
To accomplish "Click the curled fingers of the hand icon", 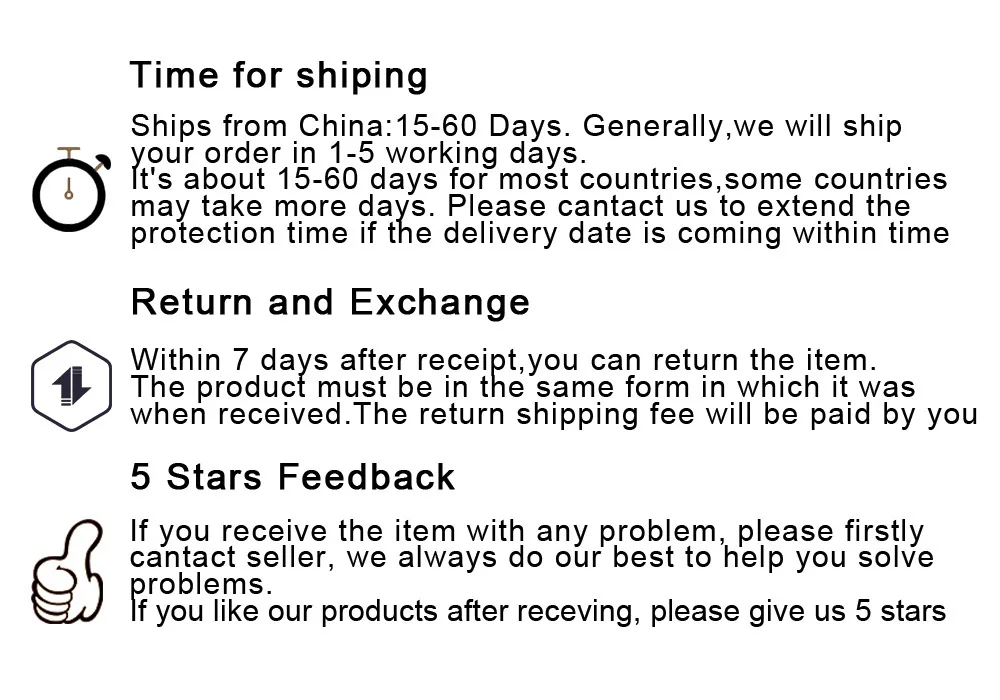I will pos(54,594).
